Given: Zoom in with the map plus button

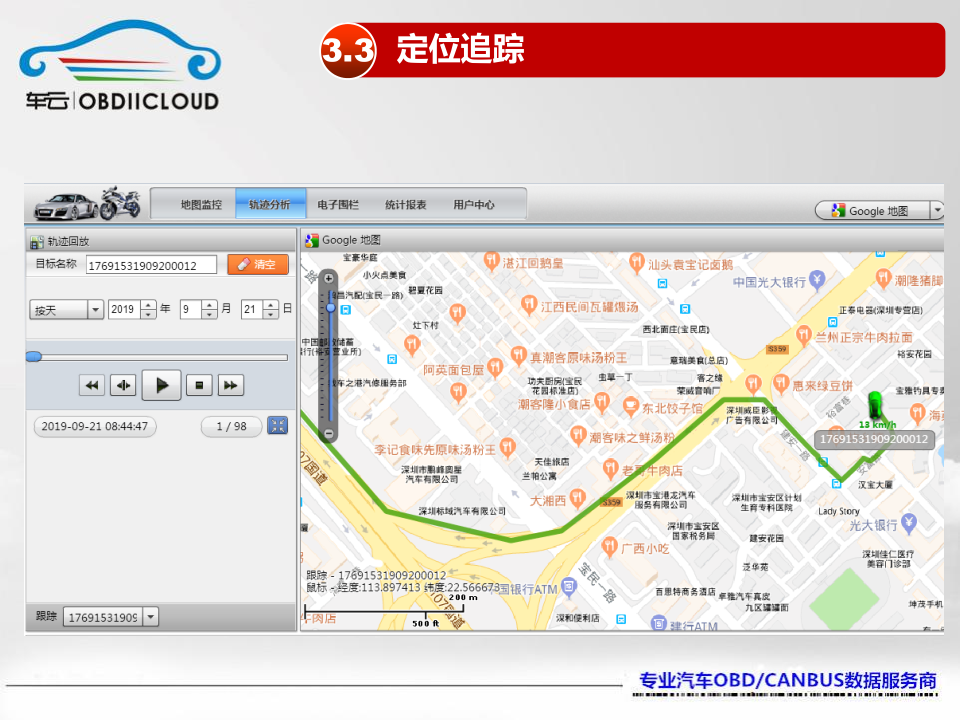Looking at the screenshot, I should pyautogui.click(x=329, y=278).
